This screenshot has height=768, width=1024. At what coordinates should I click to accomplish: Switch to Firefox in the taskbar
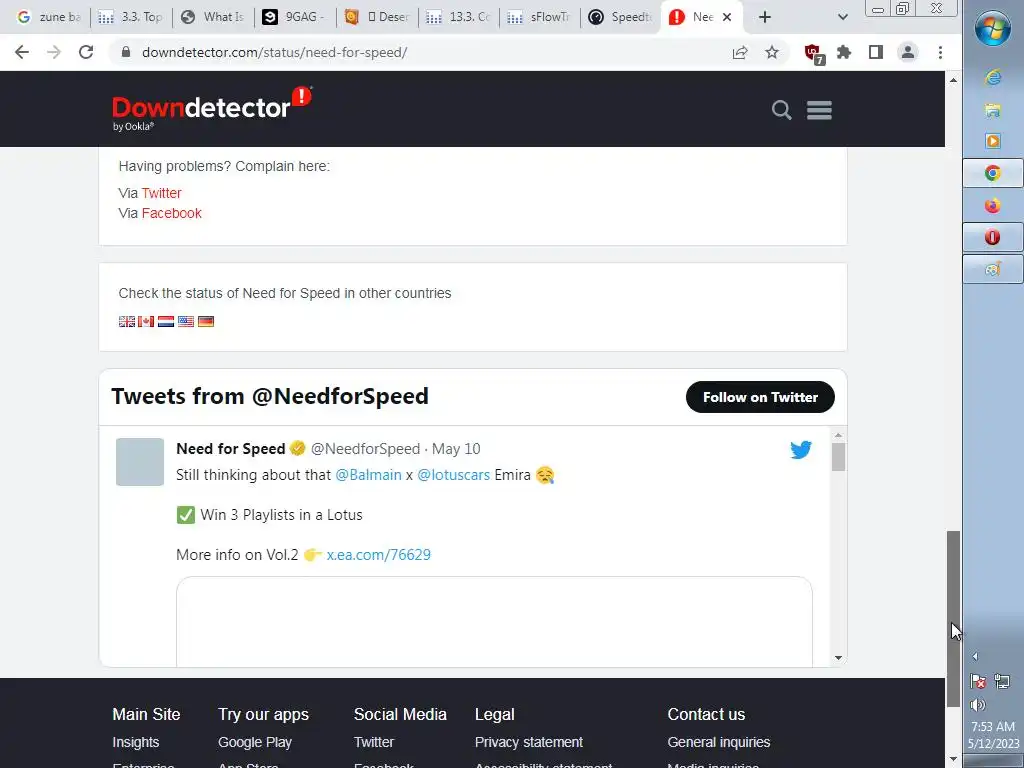pyautogui.click(x=993, y=206)
